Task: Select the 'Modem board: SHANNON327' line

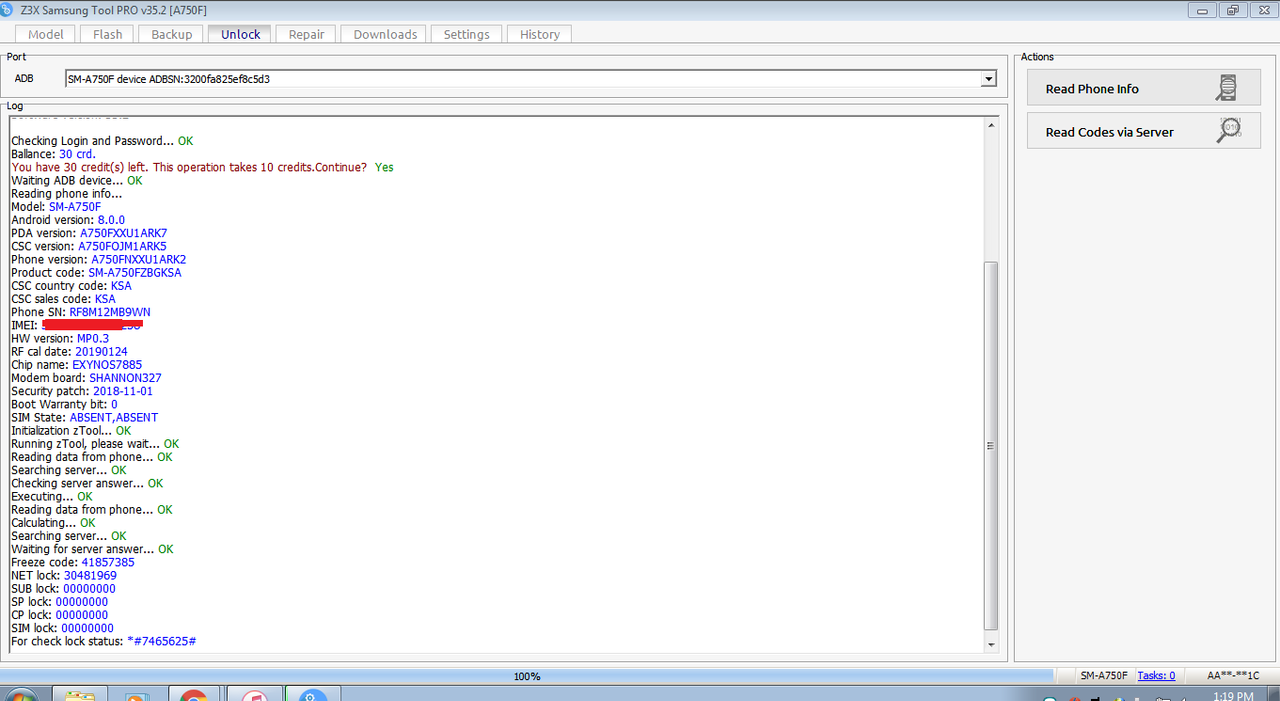Action: [x=86, y=378]
